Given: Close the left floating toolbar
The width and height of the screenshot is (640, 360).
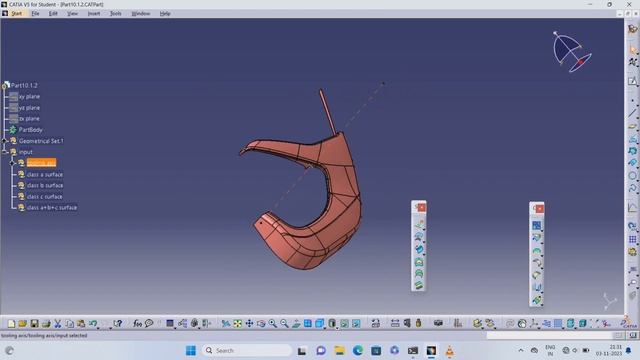Looking at the screenshot, I should pyautogui.click(x=421, y=208).
